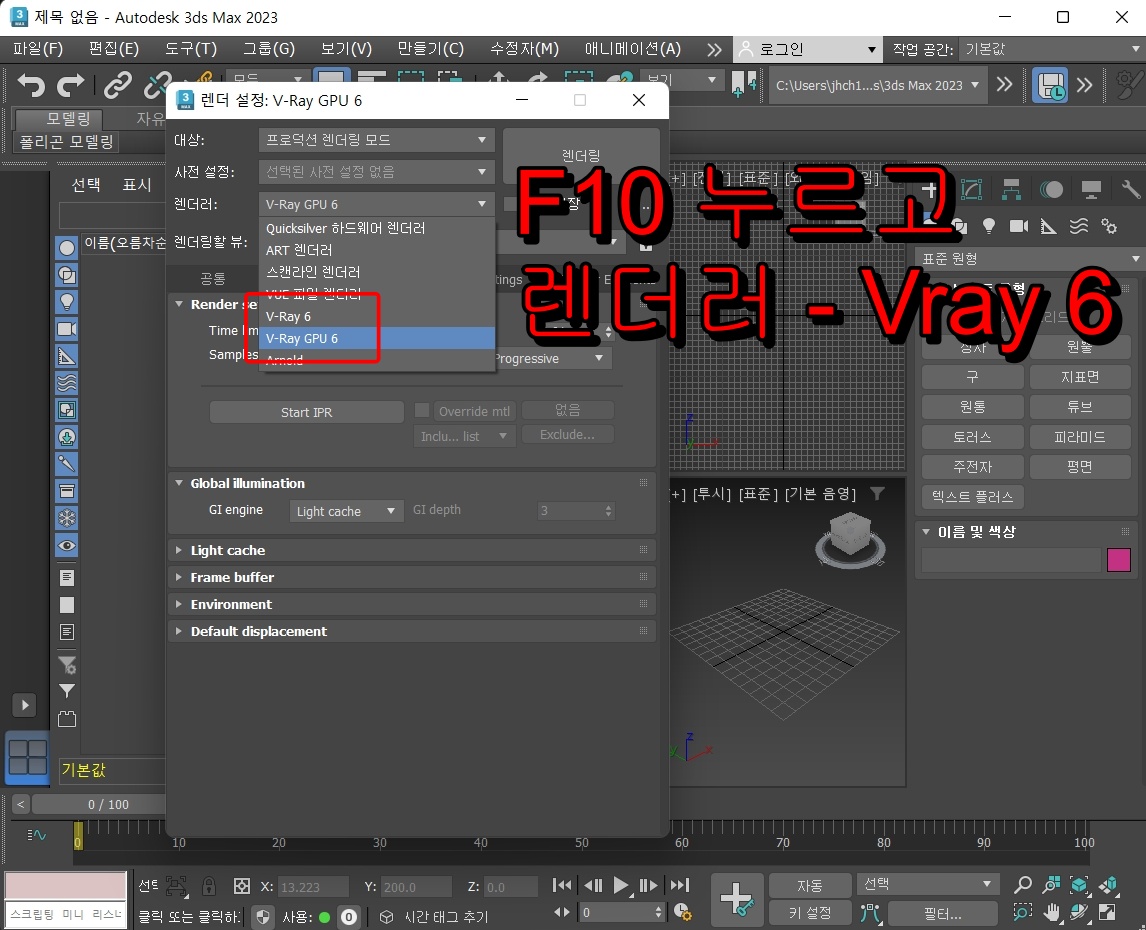Create a 토러스 torus primitive
1146x930 pixels.
tap(972, 437)
